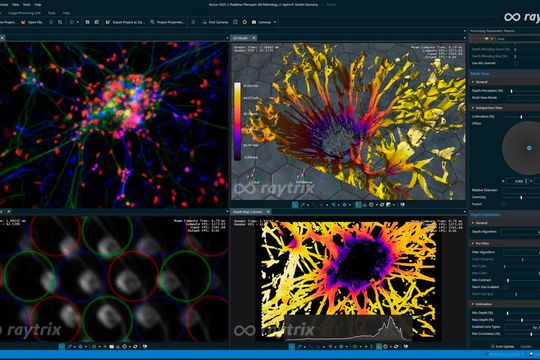This screenshot has height=360, width=540.
Task: Click the search field in parameters panel
Action: coord(519,39)
